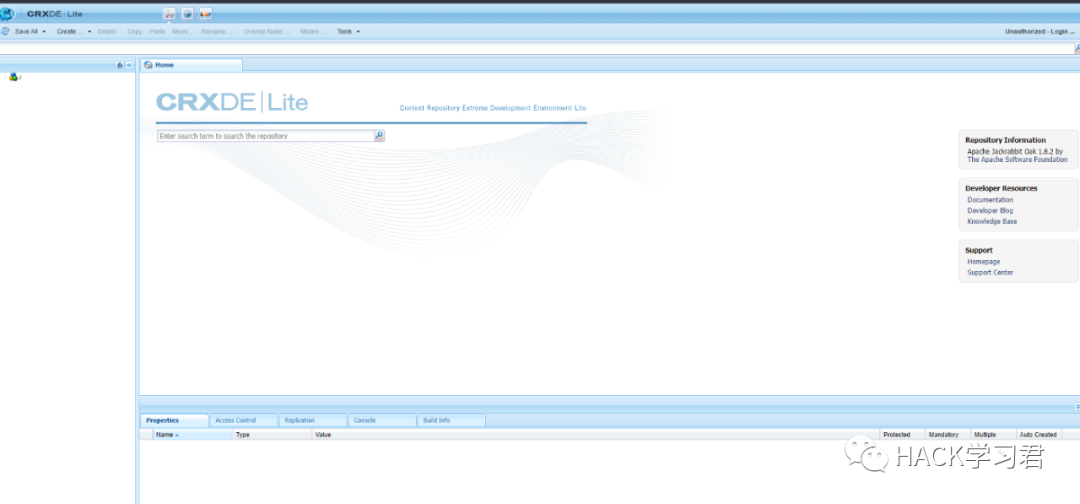Click the home icon in tree panel header
The image size is (1080, 504).
120,65
